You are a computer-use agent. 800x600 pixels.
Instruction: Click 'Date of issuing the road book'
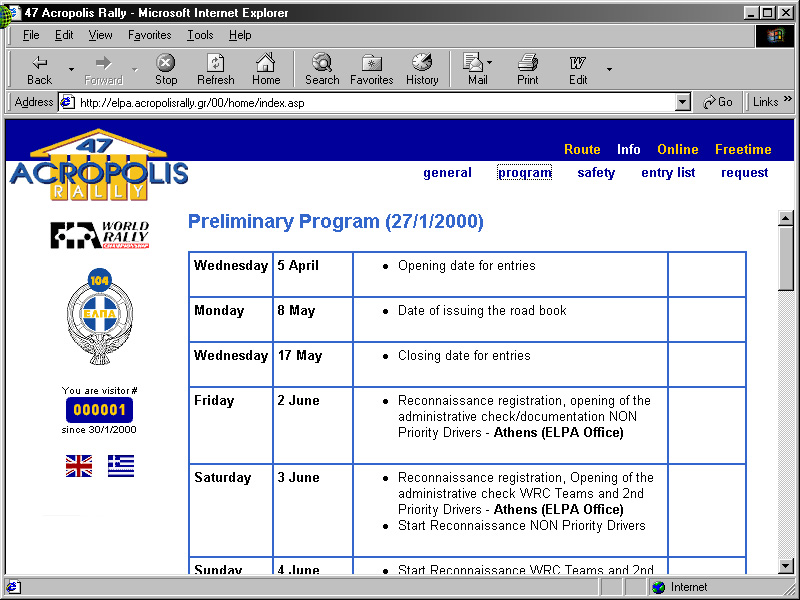[x=482, y=311]
